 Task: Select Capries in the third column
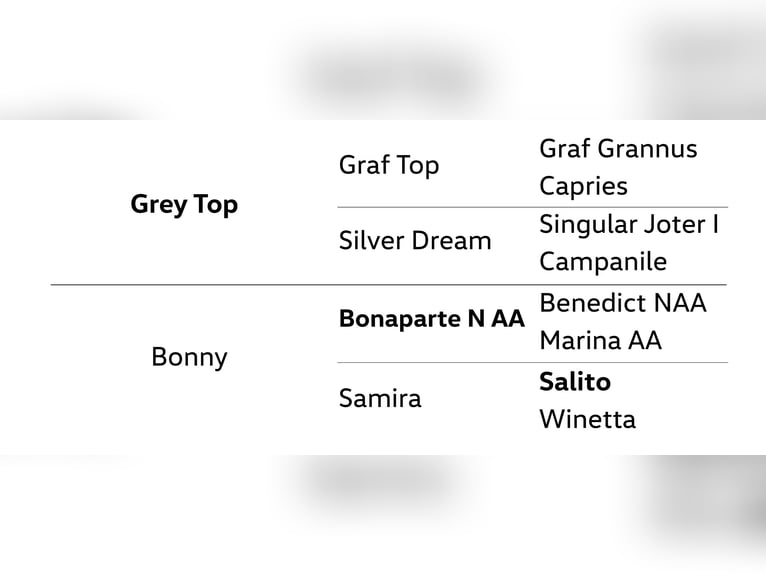click(x=583, y=186)
